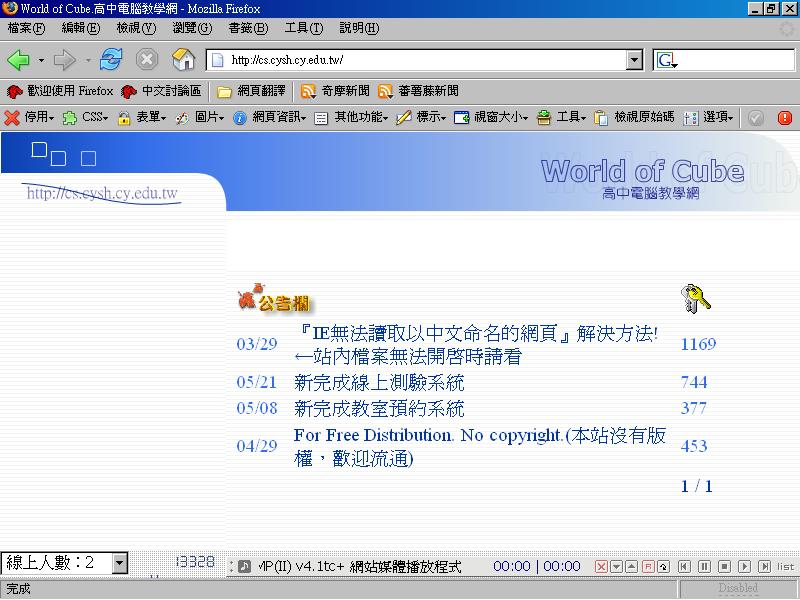This screenshot has height=600, width=800.
Task: Skip to next track in media player
Action: click(764, 566)
